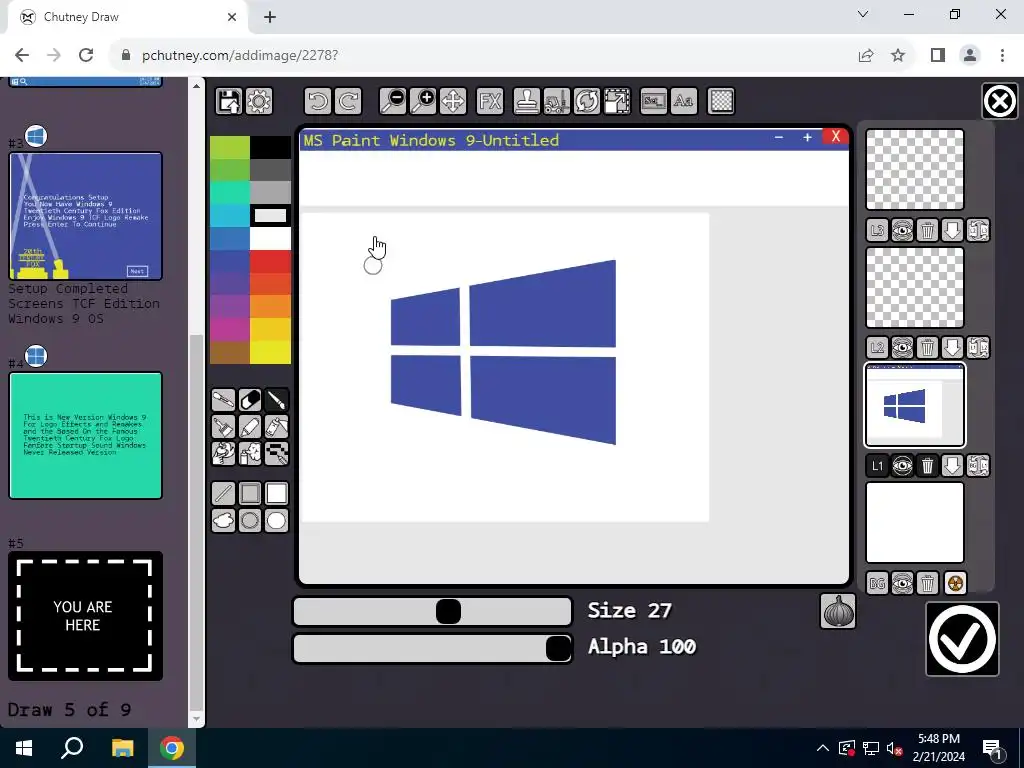1024x768 pixels.
Task: Click the forklift move-layer tool
Action: point(556,101)
